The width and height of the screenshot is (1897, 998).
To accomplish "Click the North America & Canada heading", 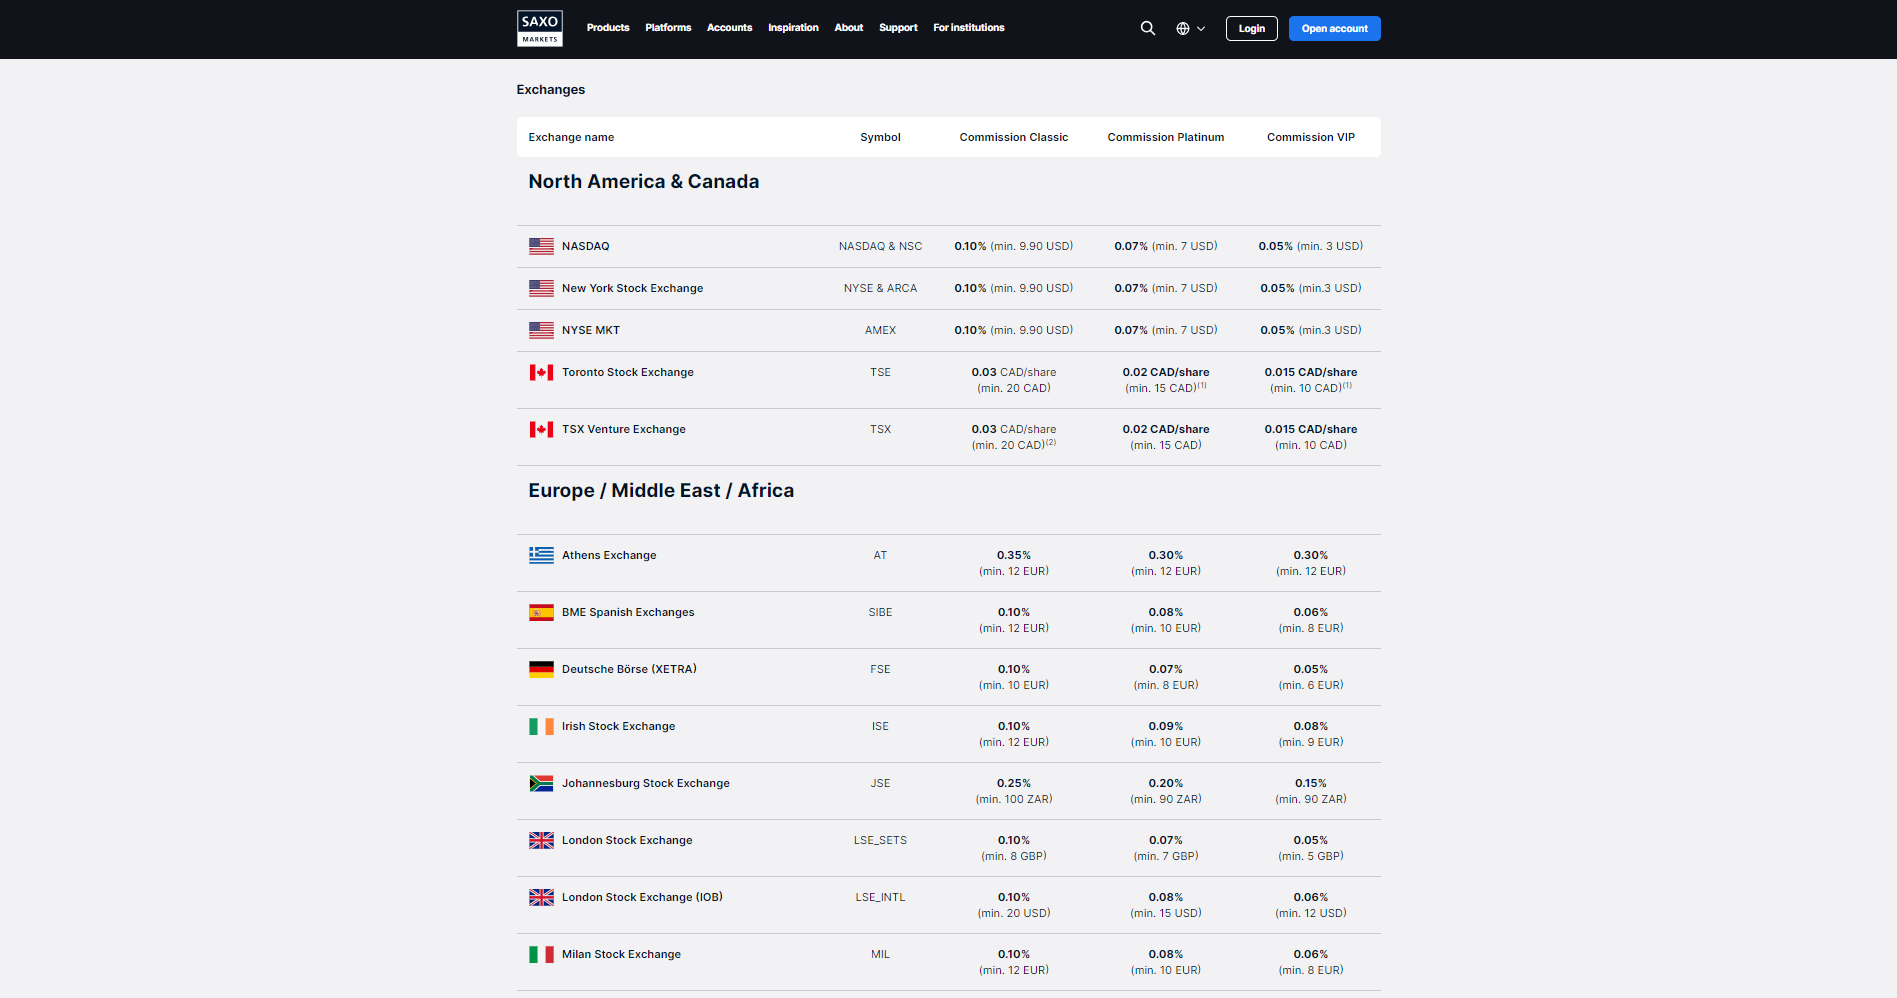I will pyautogui.click(x=644, y=182).
